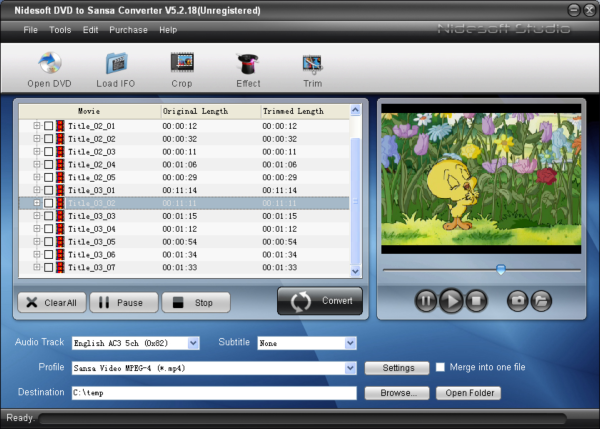Open the Tools menu
The height and width of the screenshot is (429, 600).
click(60, 30)
